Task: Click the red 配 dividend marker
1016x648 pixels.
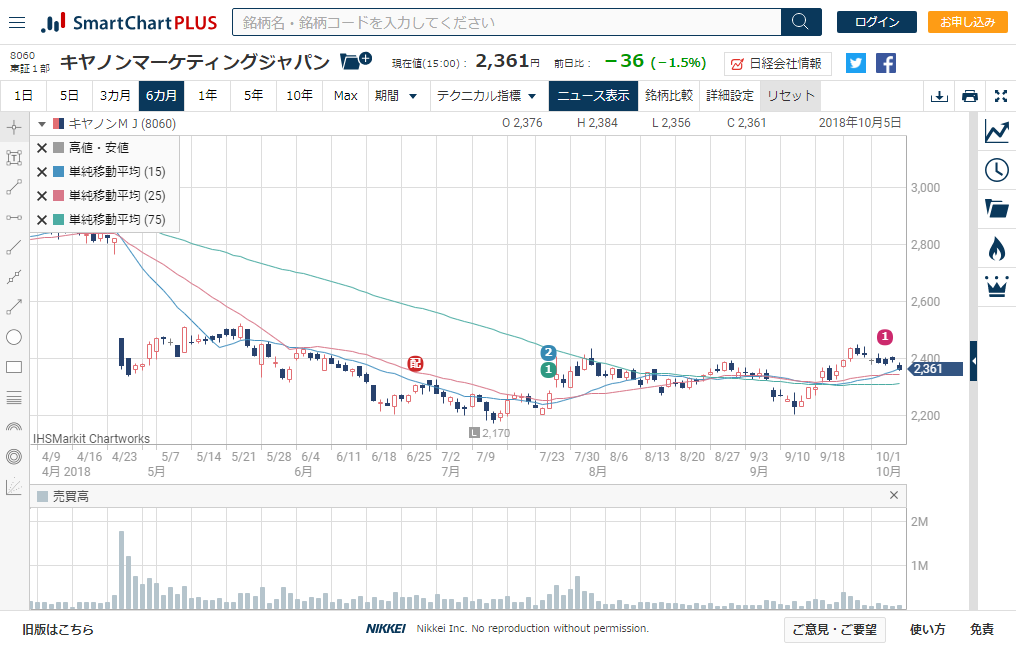Action: (415, 364)
